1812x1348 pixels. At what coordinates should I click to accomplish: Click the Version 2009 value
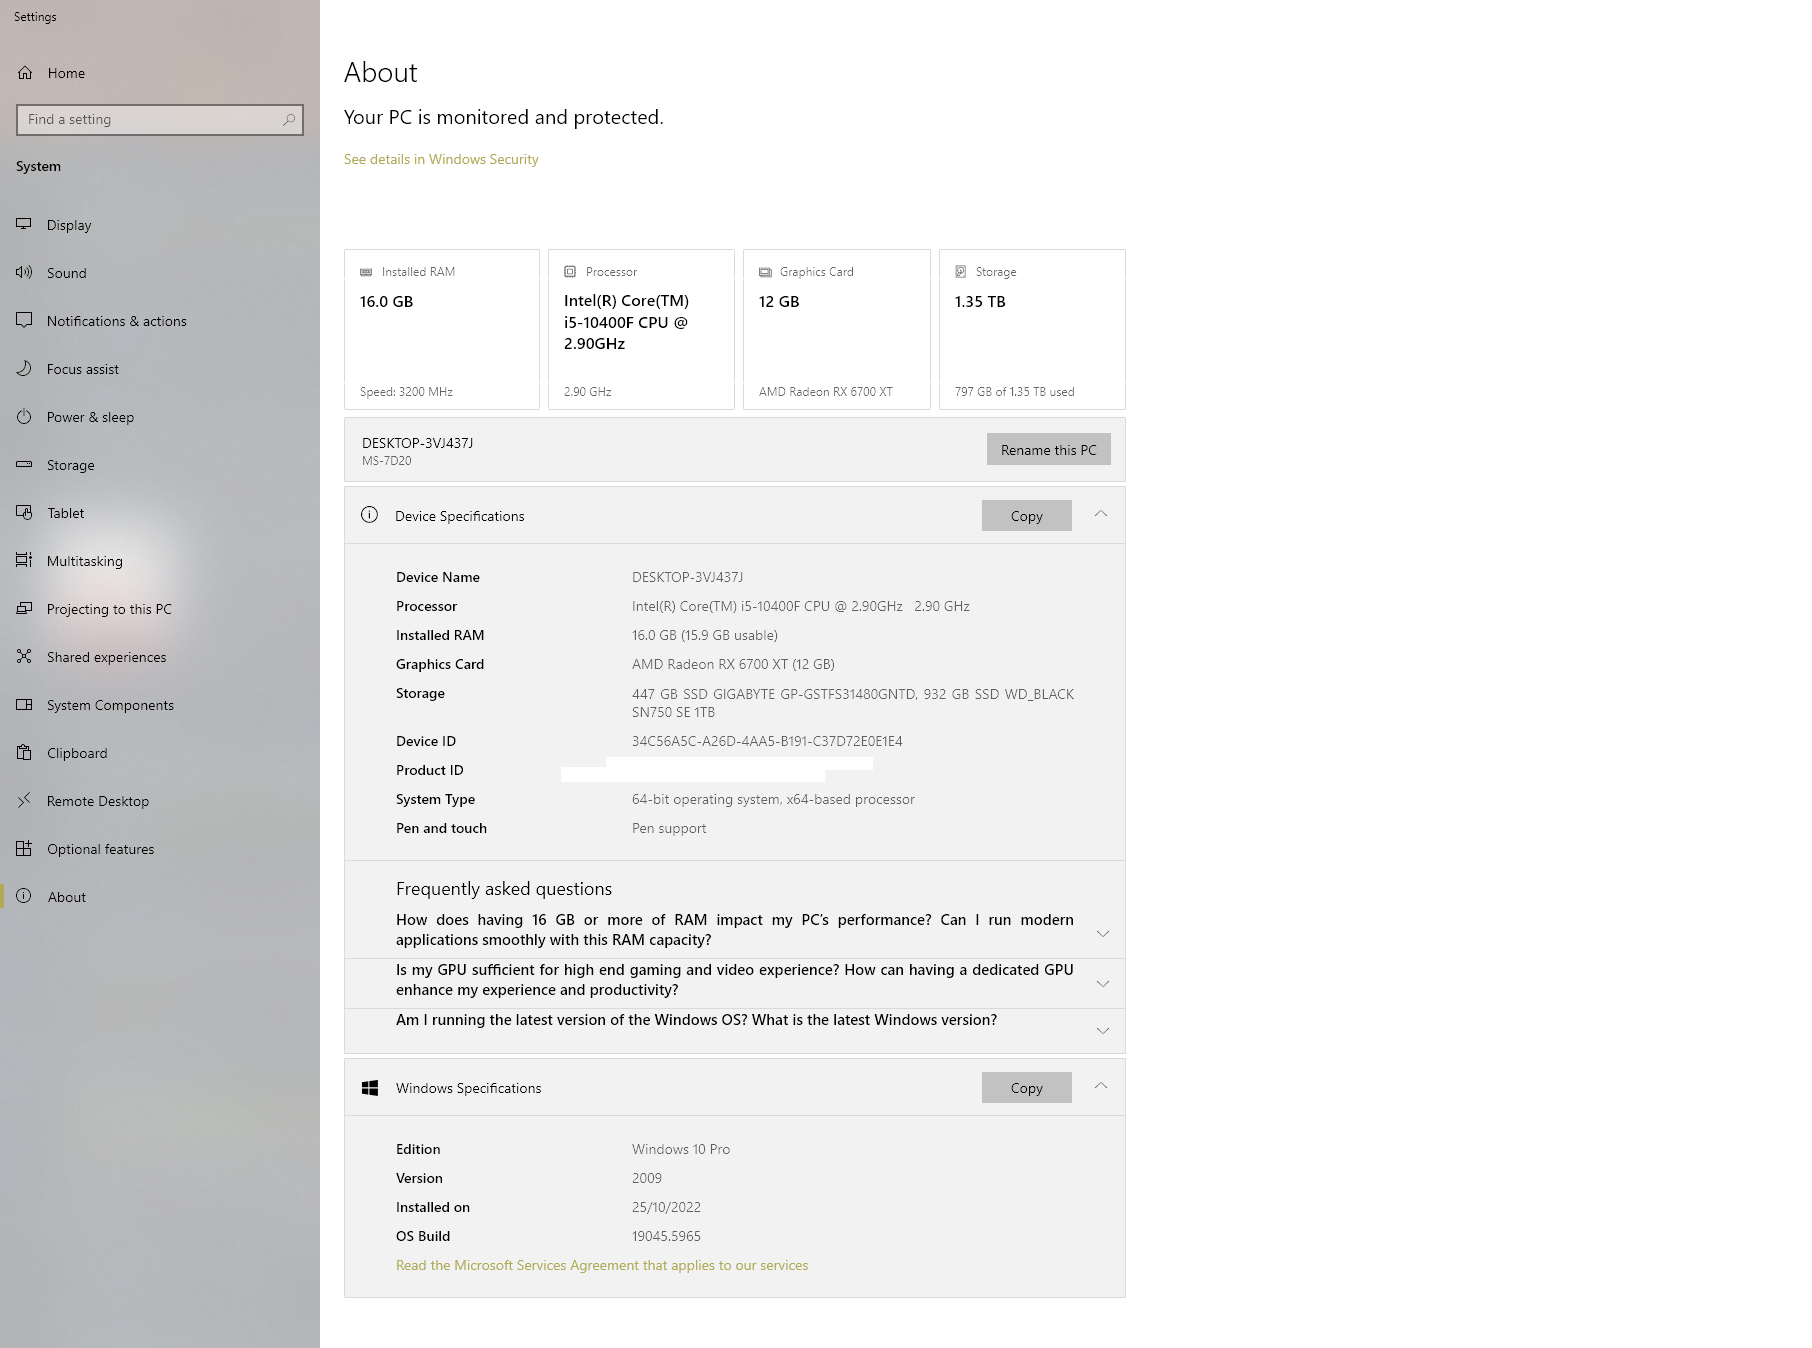(647, 1178)
